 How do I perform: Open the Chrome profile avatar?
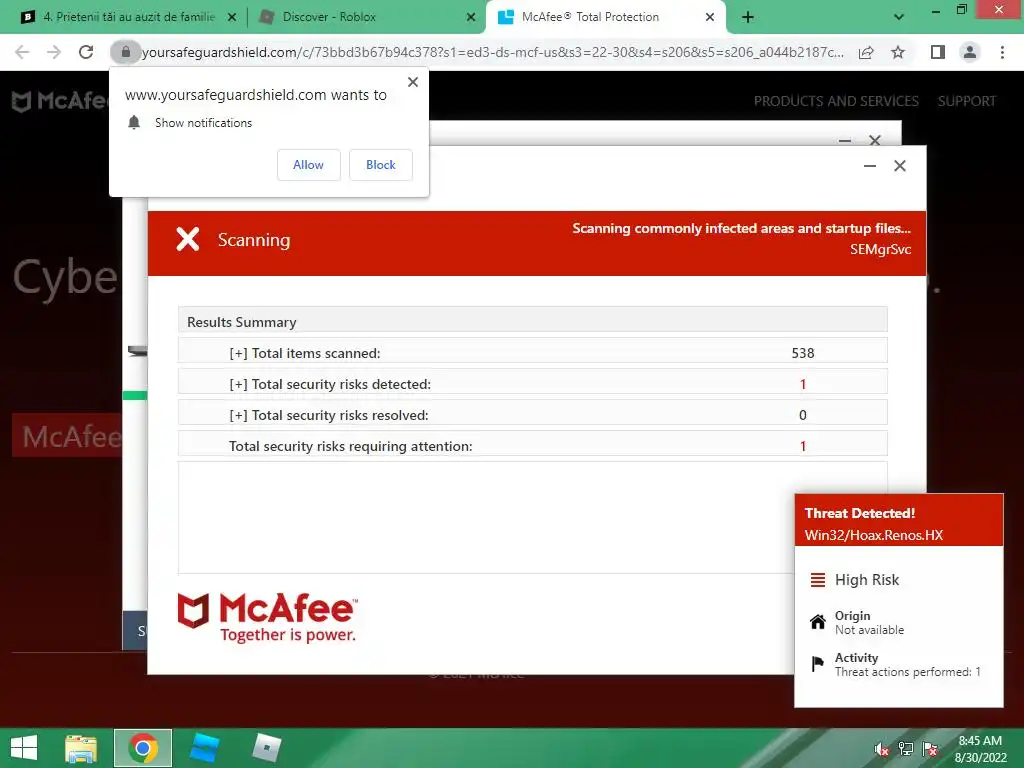click(970, 52)
